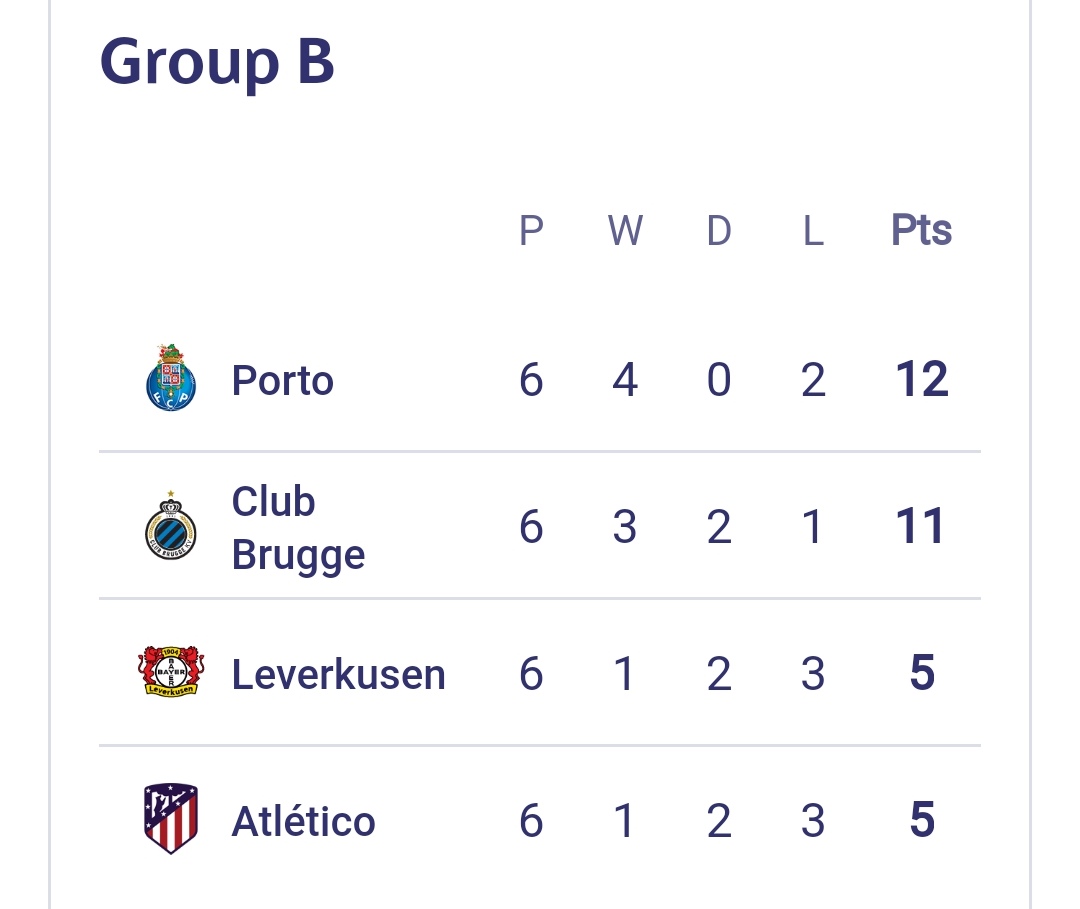This screenshot has width=1080, height=909.
Task: Click Club Brugge's 3 wins value
Action: [x=625, y=527]
